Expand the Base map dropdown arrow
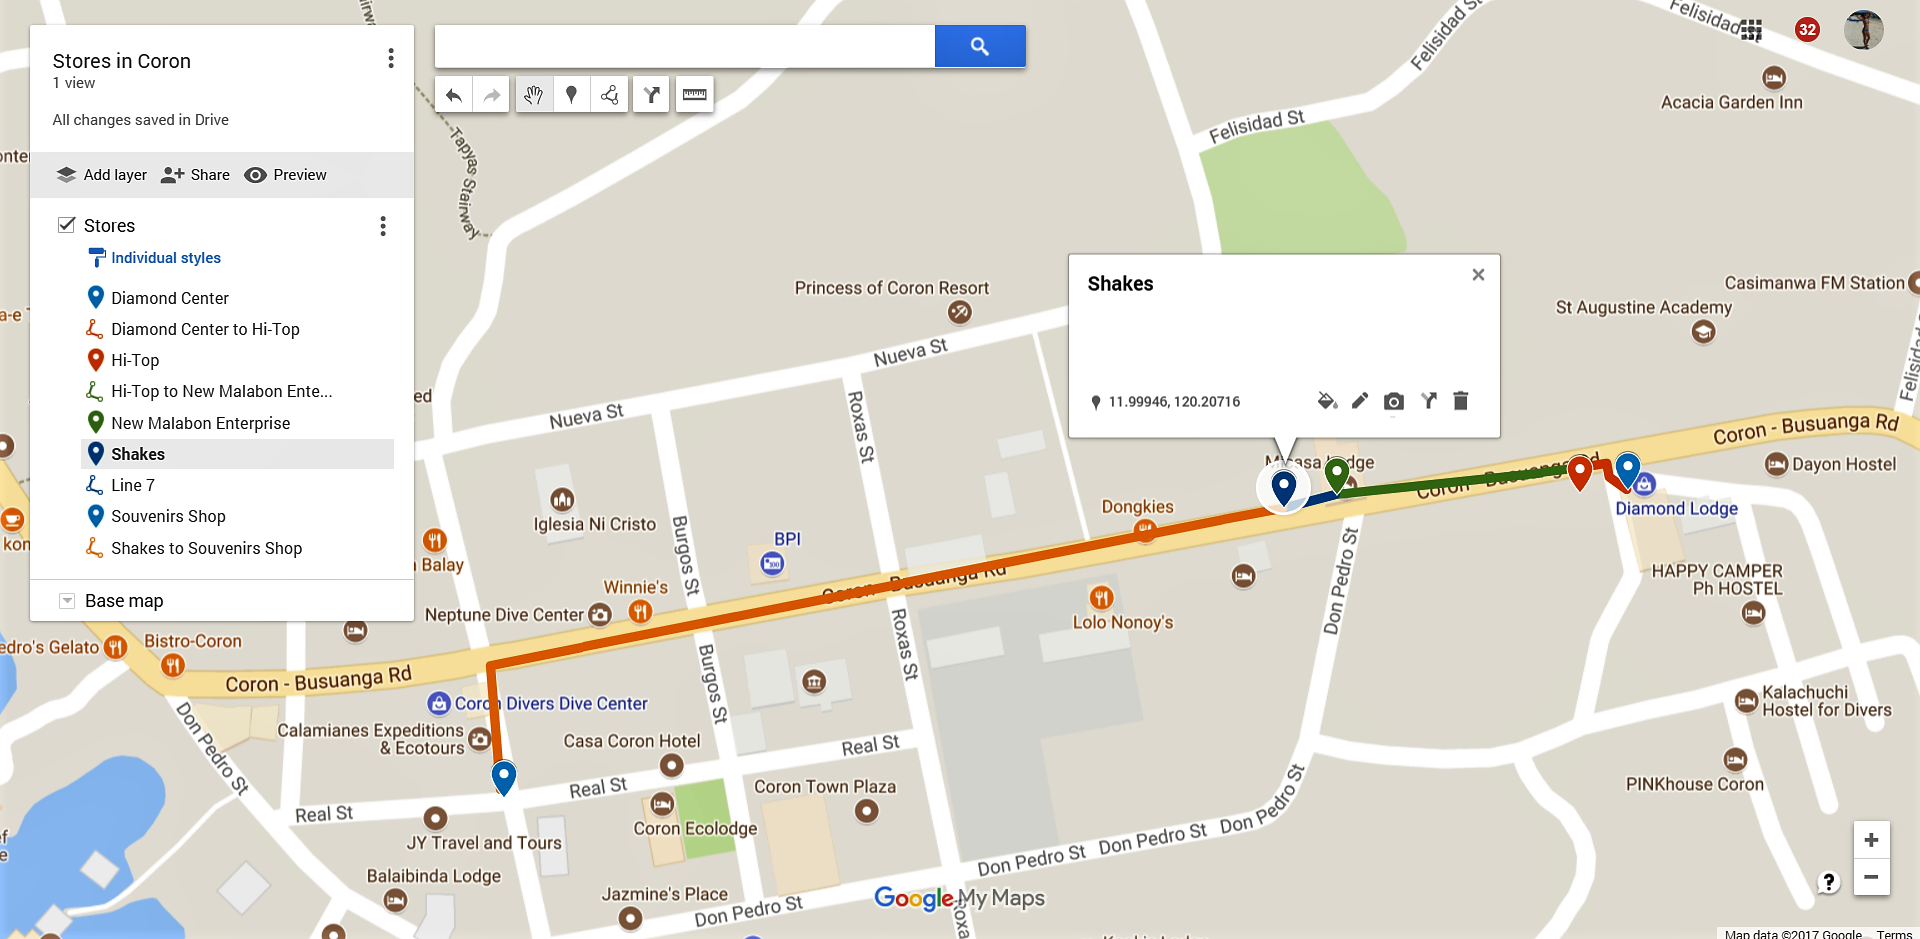 [67, 601]
